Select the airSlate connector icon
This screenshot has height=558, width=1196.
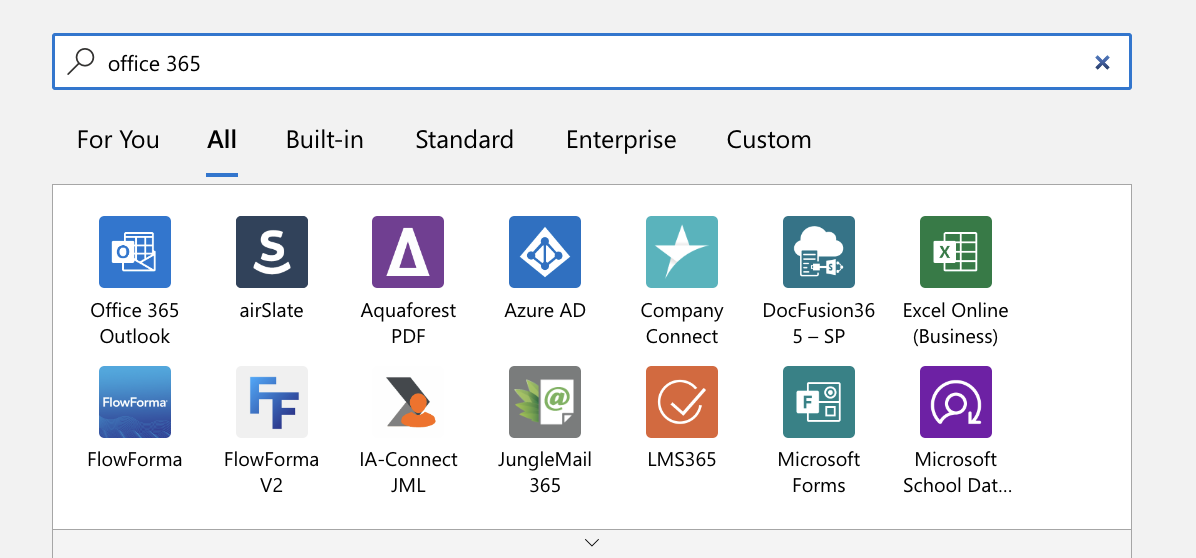272,252
